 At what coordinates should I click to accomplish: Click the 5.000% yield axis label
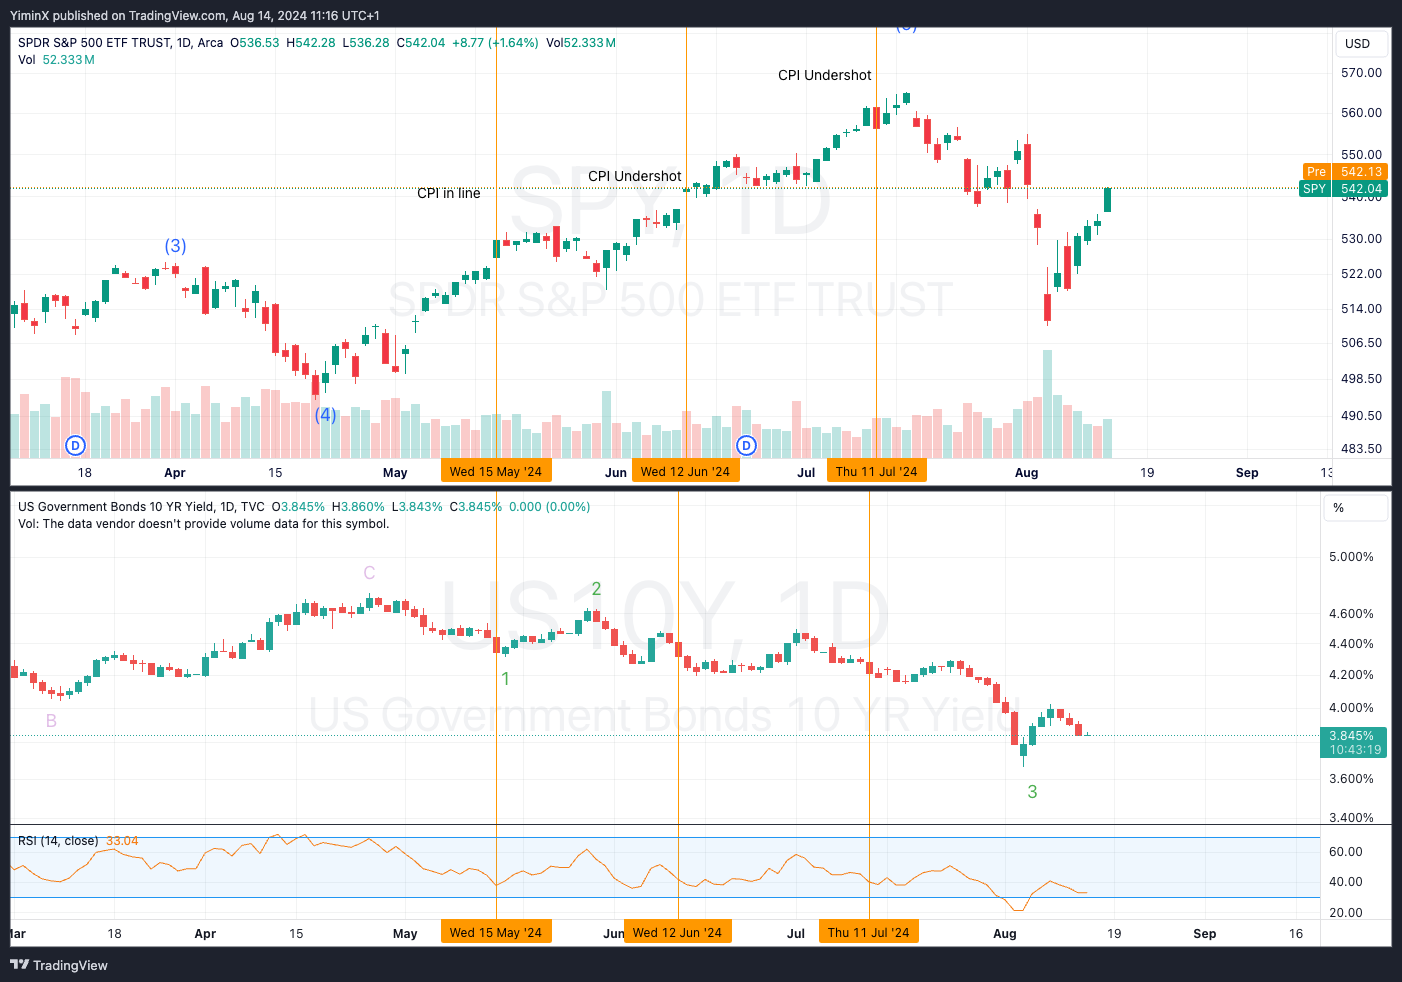coord(1351,557)
